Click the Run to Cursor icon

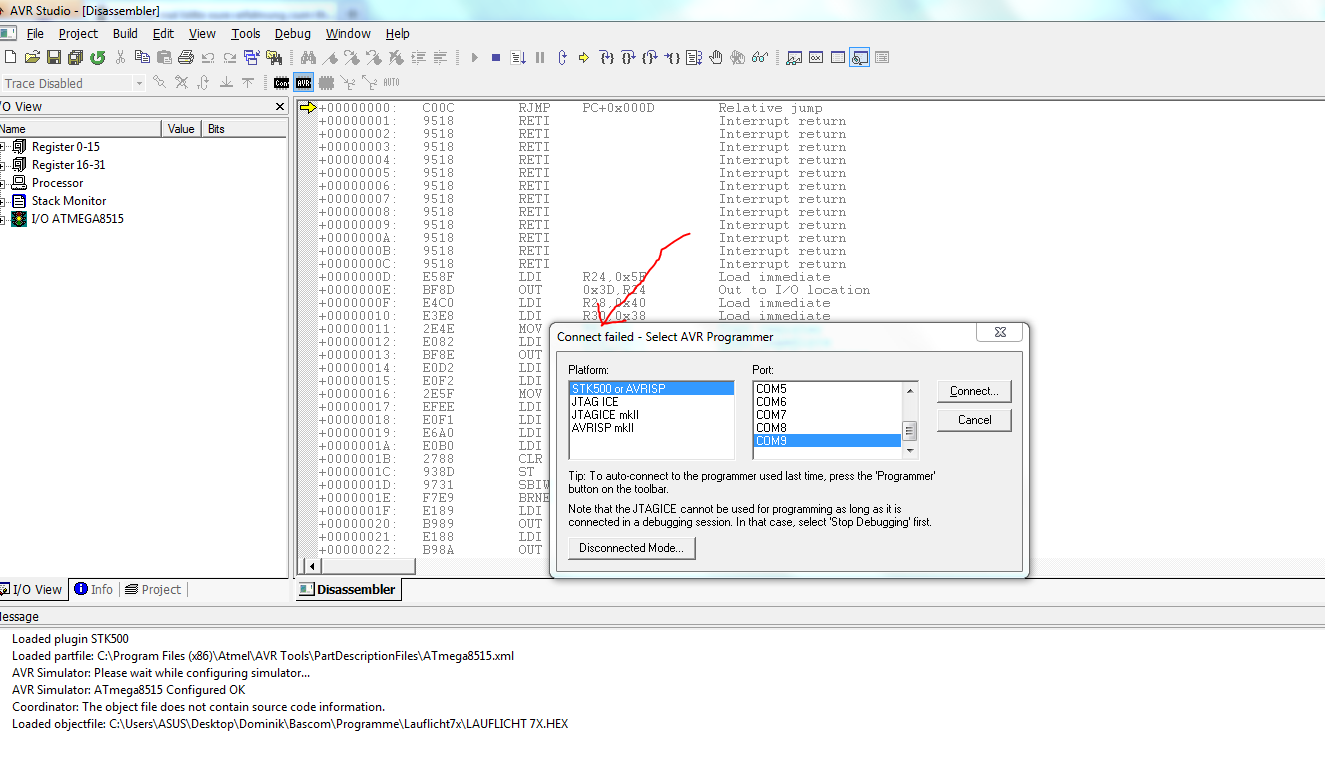point(672,58)
